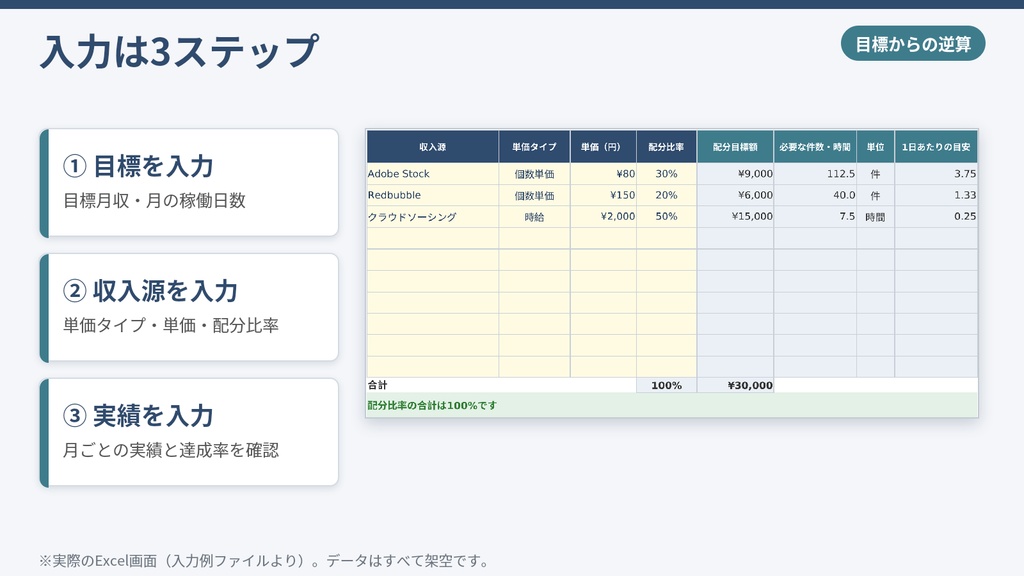This screenshot has height=576, width=1024.
Task: Click the 30% allocation cell
Action: click(666, 174)
